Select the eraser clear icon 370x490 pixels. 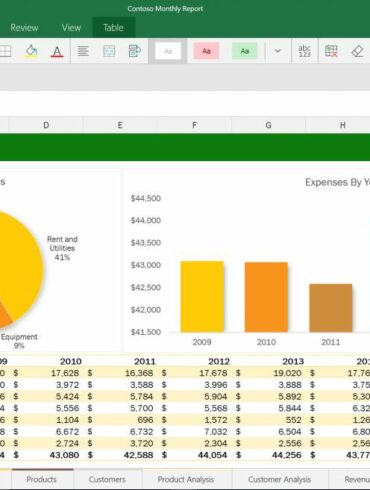(357, 51)
